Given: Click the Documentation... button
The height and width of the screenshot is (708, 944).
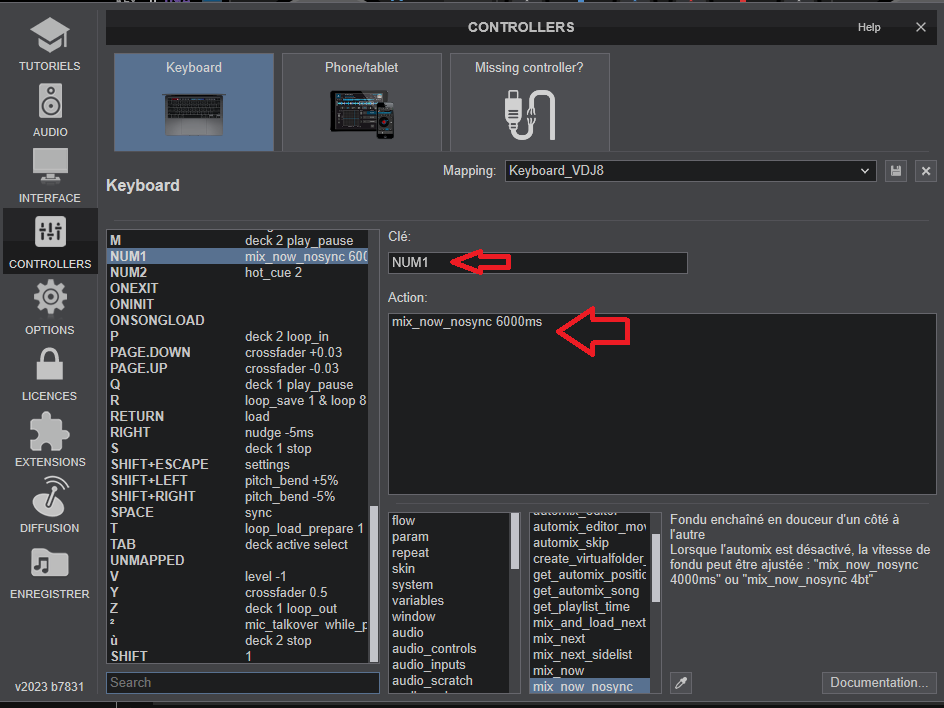Looking at the screenshot, I should coord(879,683).
